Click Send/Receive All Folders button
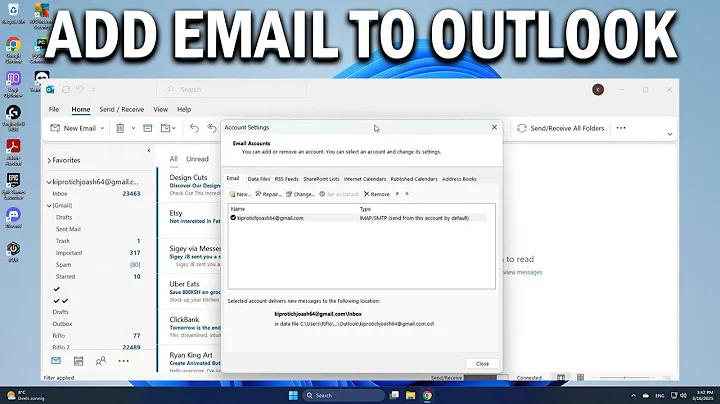 point(561,129)
